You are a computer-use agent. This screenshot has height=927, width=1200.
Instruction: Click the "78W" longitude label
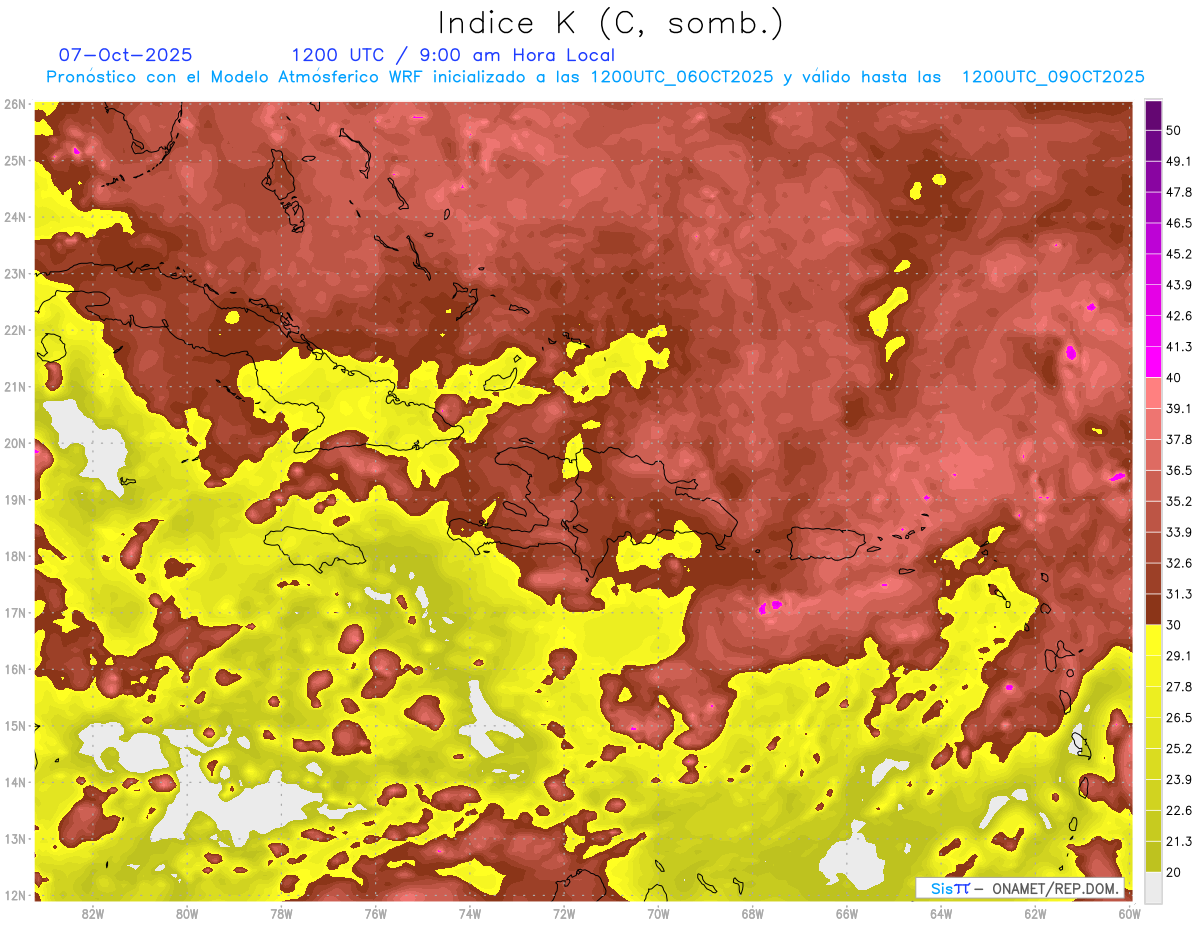point(281,913)
